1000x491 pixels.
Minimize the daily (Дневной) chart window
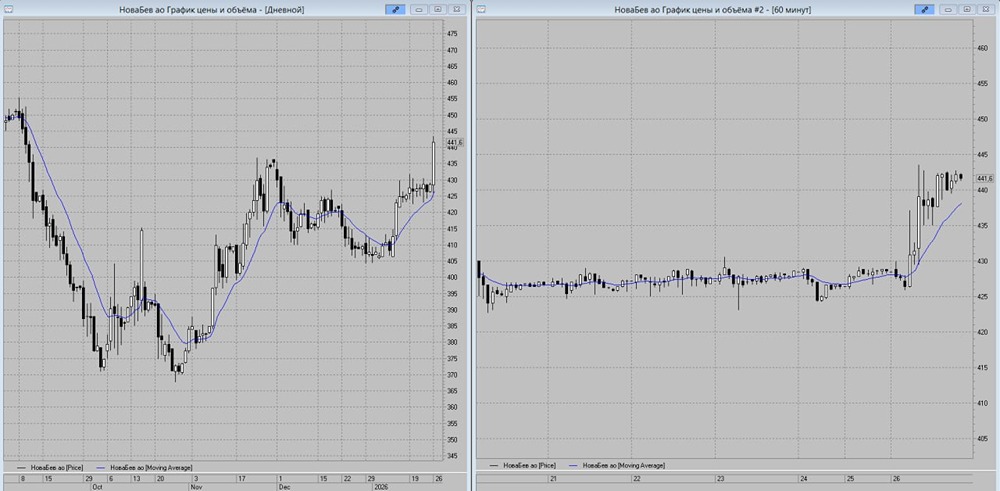419,10
